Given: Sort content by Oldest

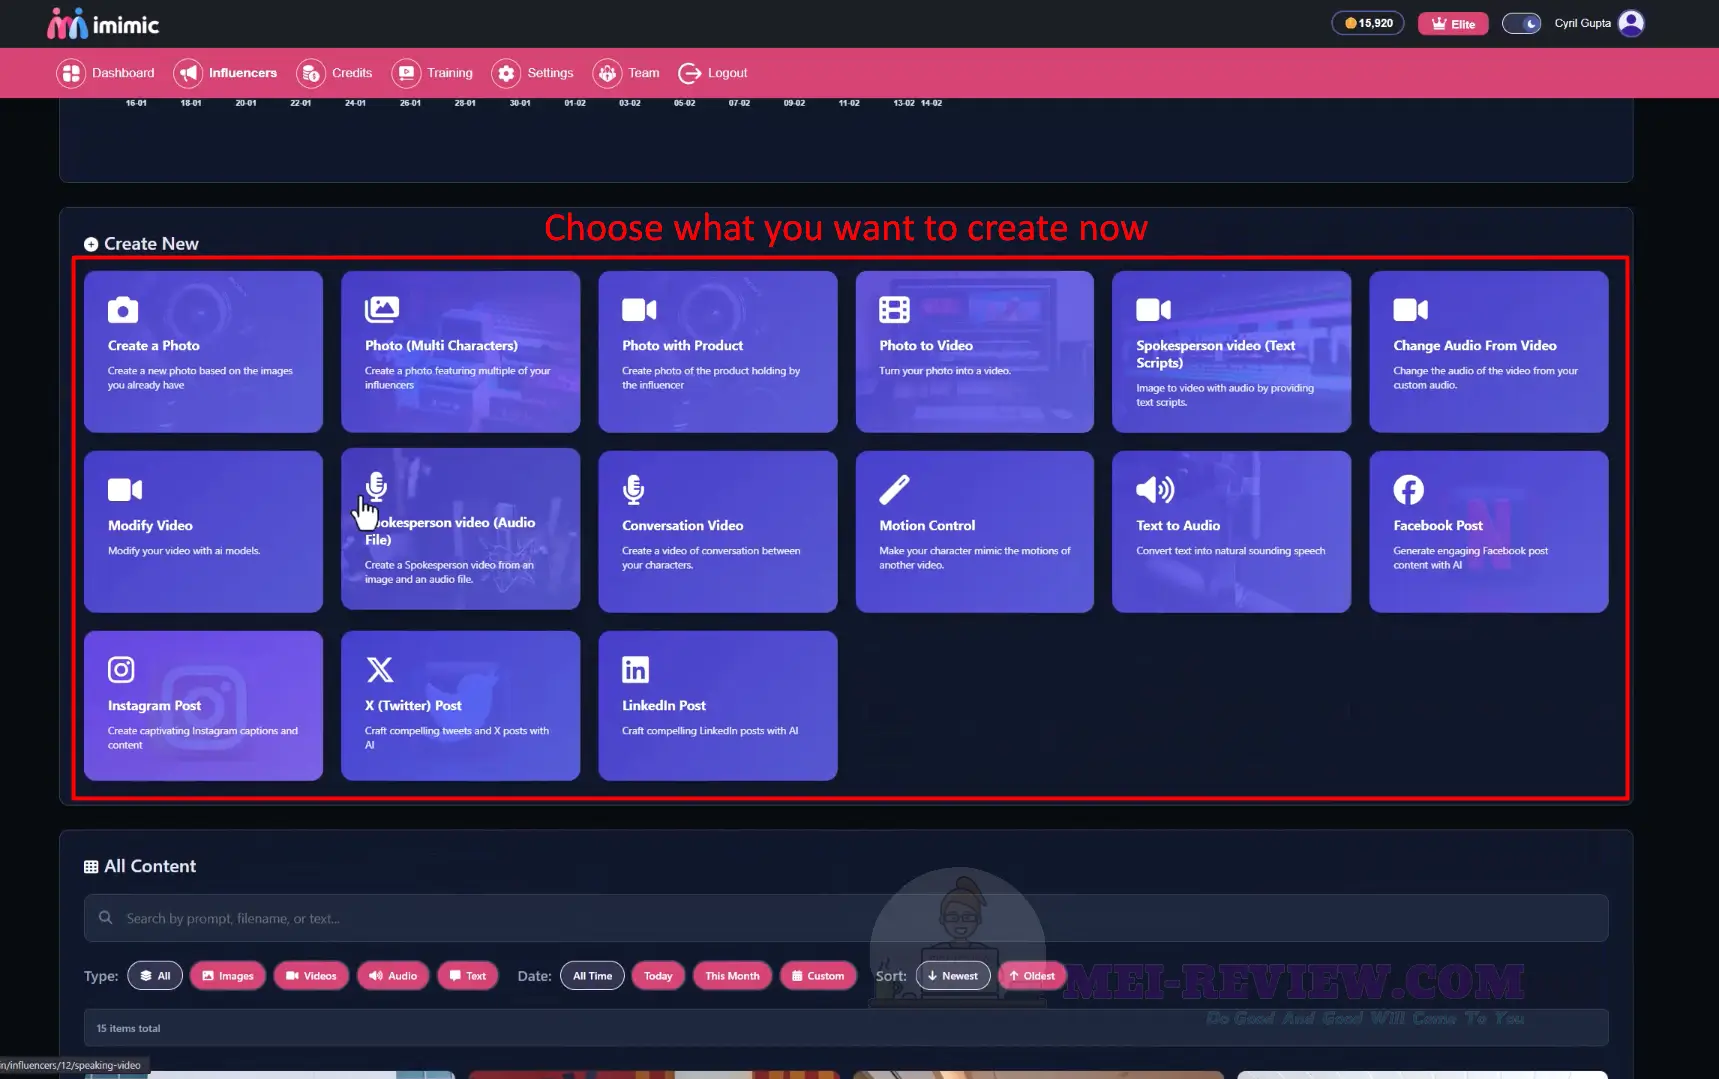Looking at the screenshot, I should pos(1032,976).
